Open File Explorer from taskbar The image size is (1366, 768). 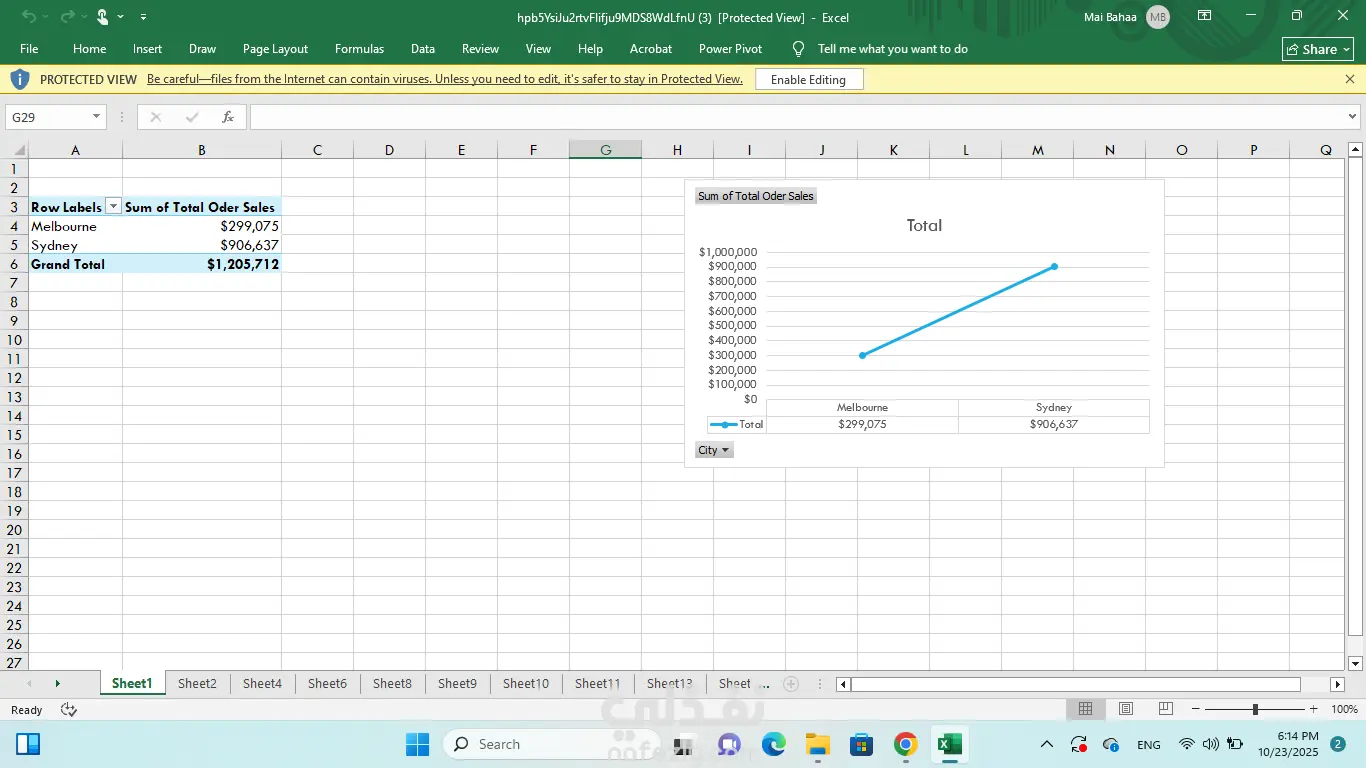(818, 744)
